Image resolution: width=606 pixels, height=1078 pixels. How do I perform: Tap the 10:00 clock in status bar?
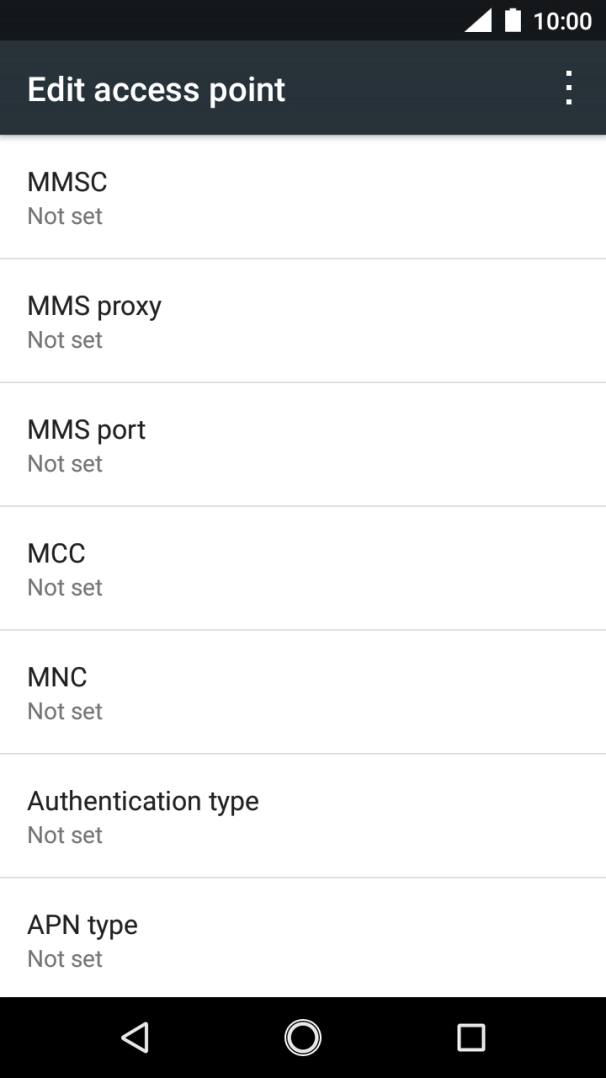562,21
